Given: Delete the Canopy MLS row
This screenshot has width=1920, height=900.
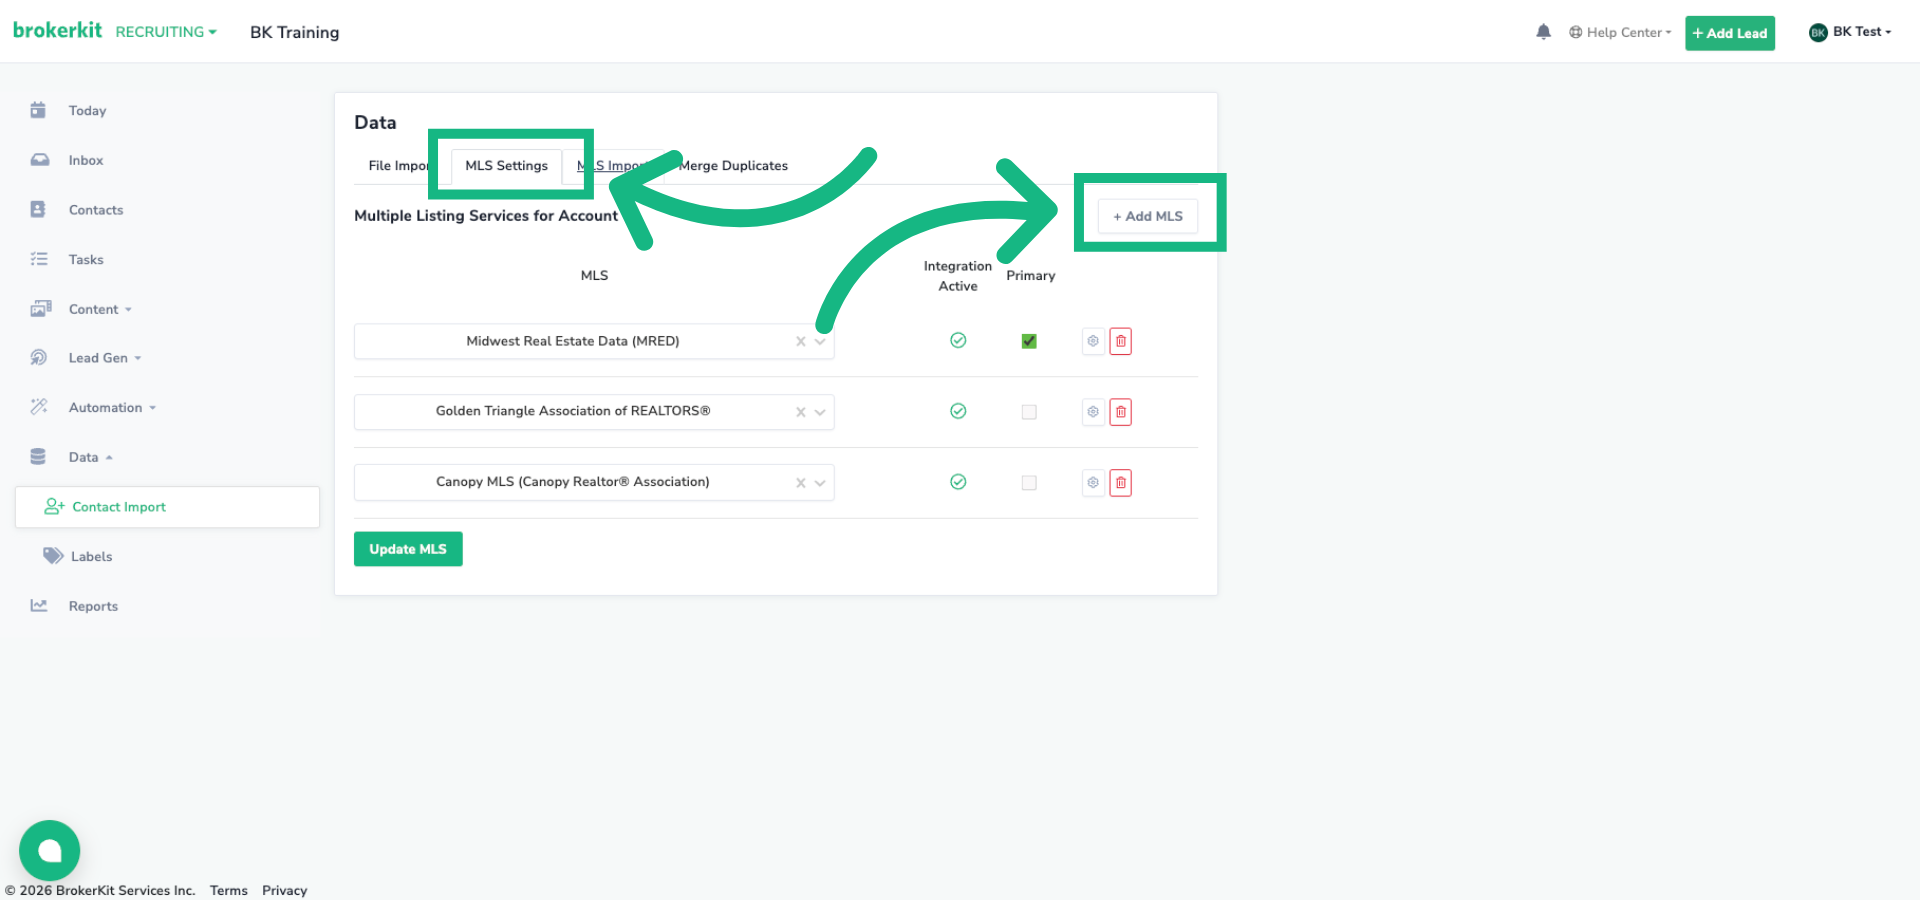Looking at the screenshot, I should tap(1121, 482).
